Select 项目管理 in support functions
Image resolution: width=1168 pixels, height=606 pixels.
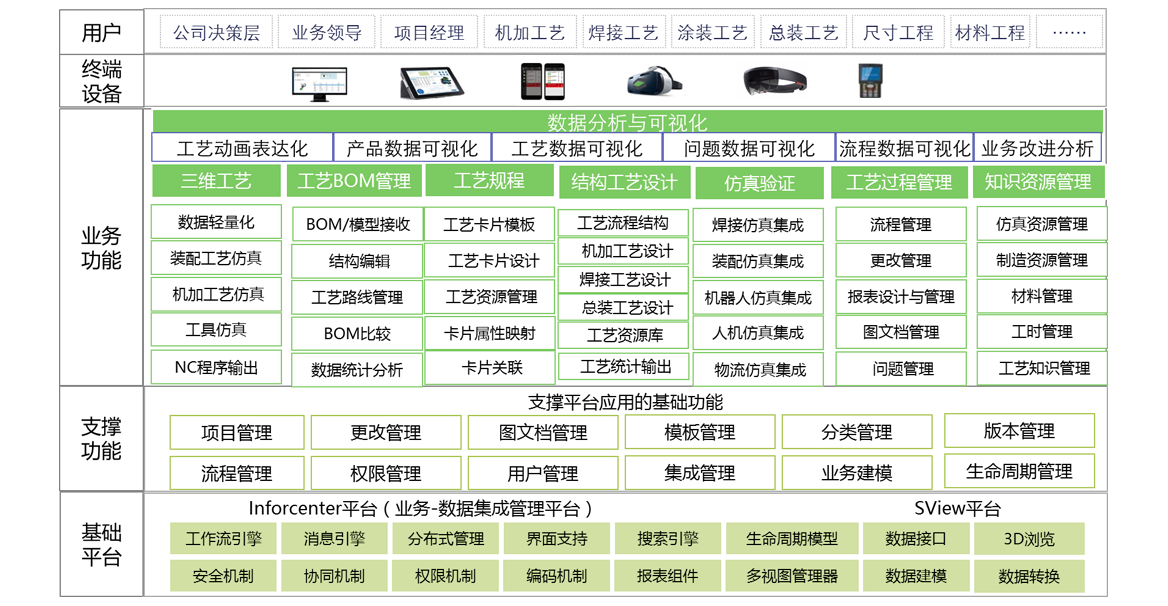237,433
